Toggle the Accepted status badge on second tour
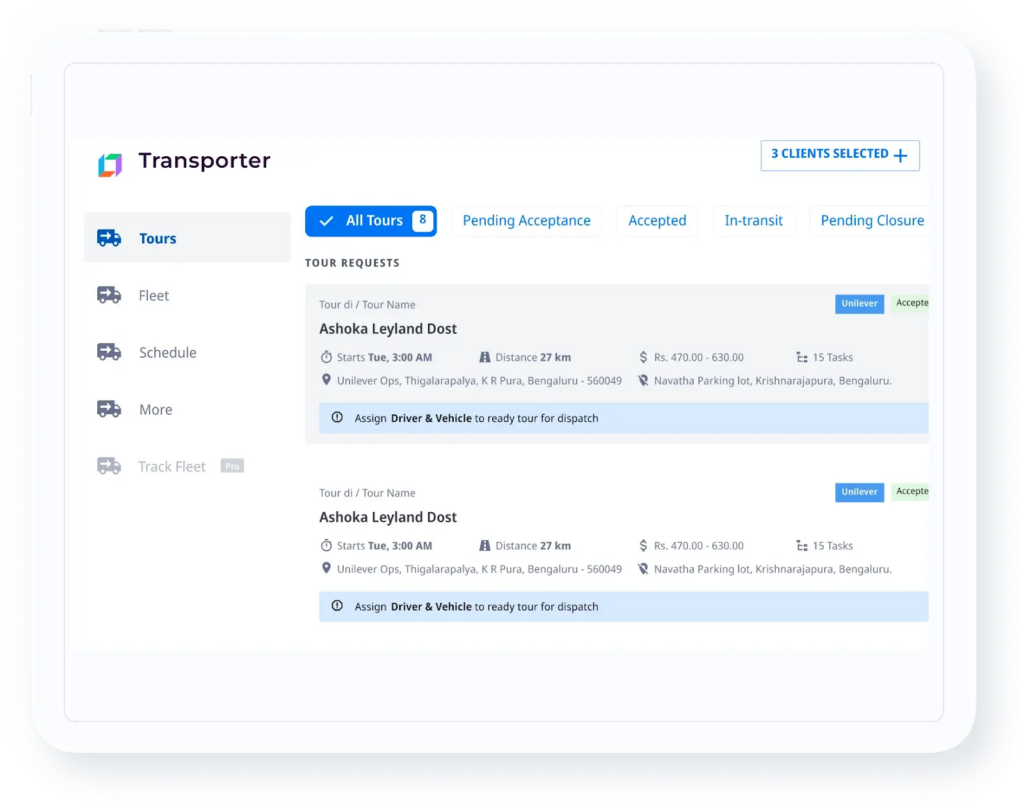This screenshot has width=1024, height=804. click(x=911, y=491)
